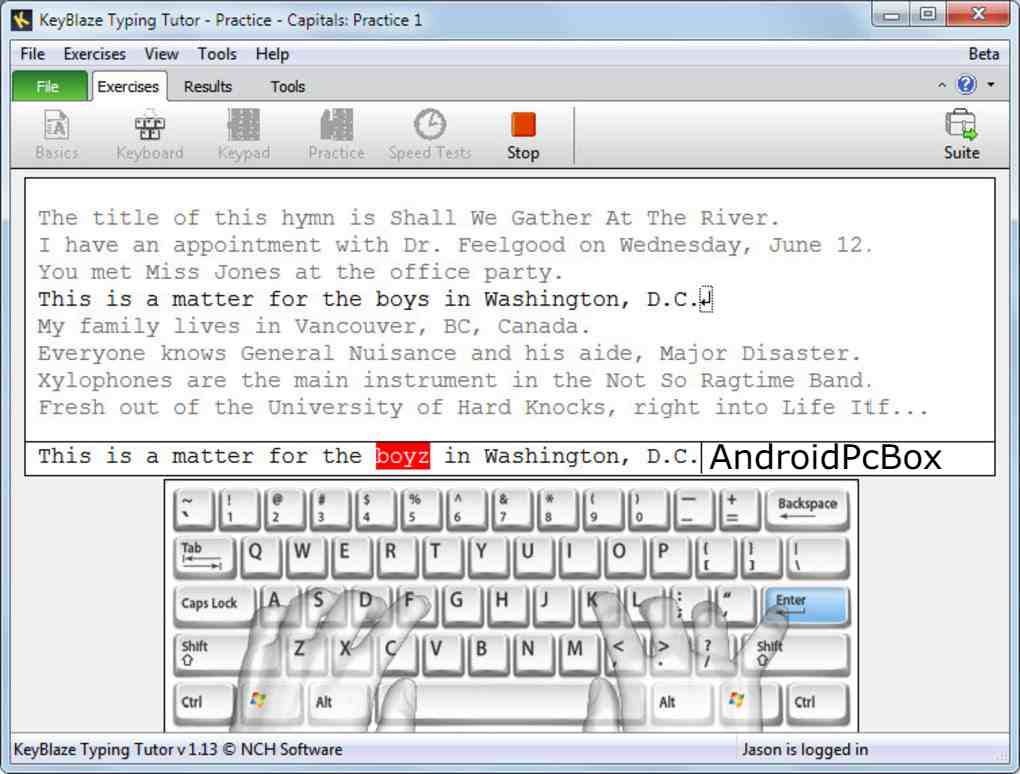Click the right Alt key
The width and height of the screenshot is (1020, 774).
683,703
